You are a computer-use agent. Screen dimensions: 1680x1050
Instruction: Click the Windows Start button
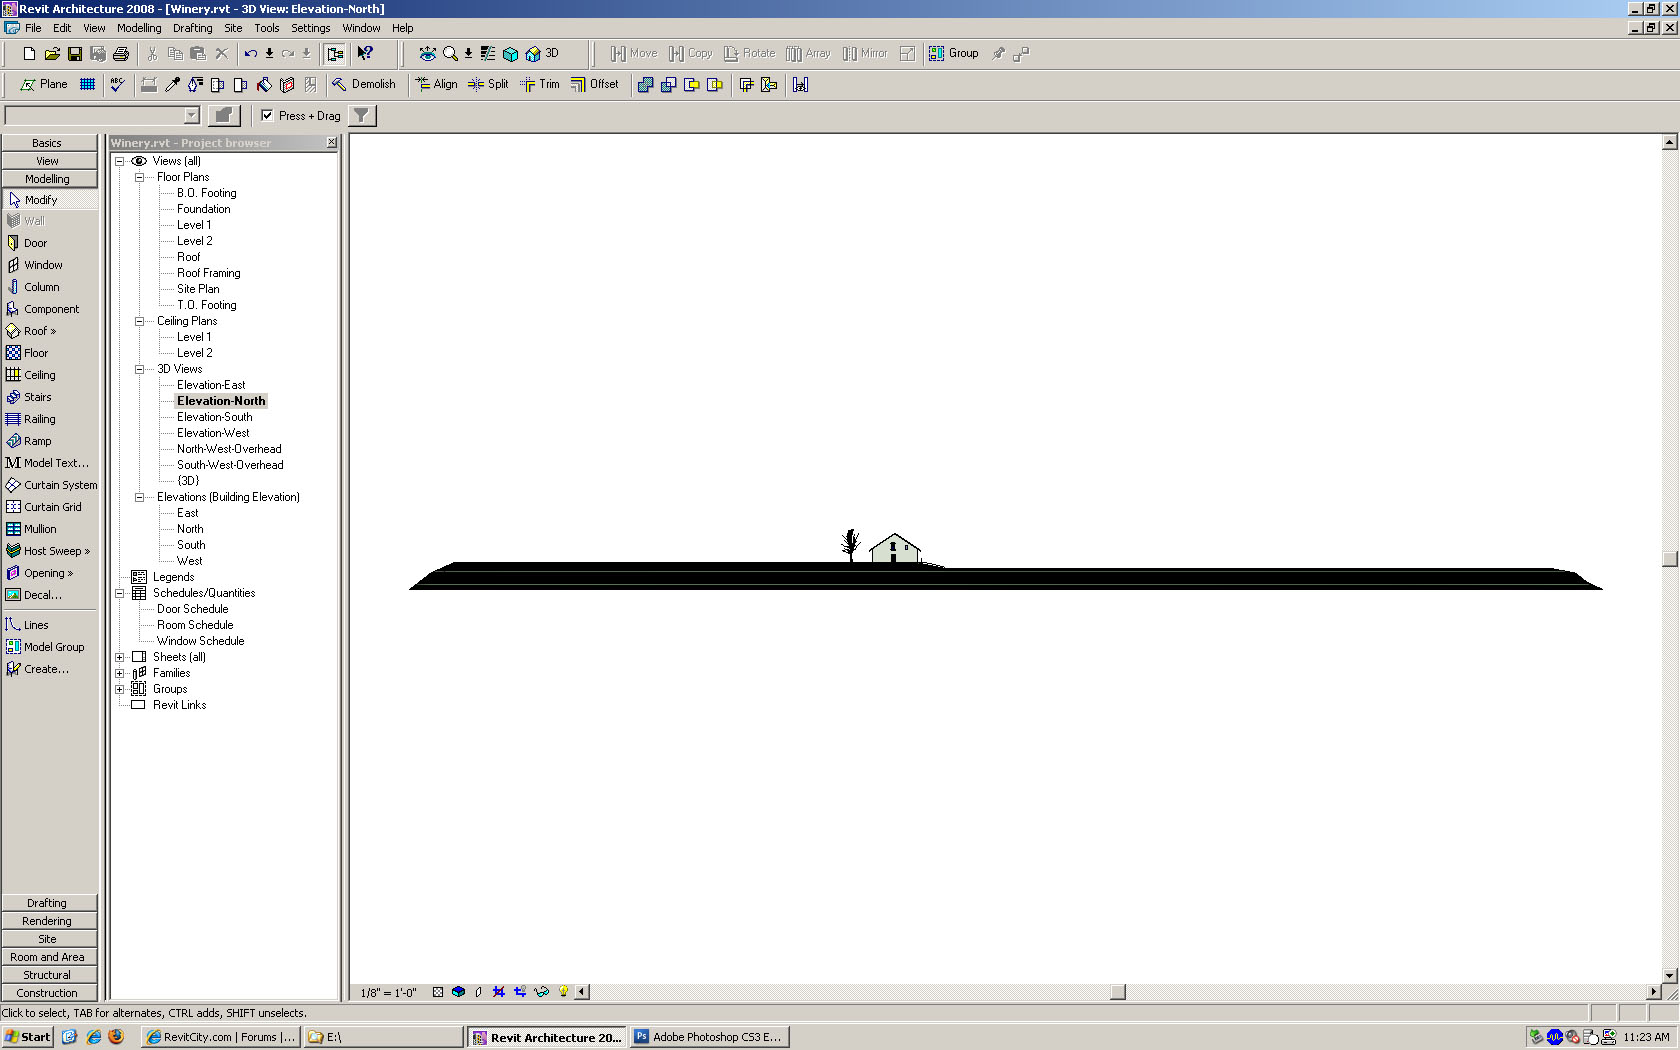pos(28,1037)
